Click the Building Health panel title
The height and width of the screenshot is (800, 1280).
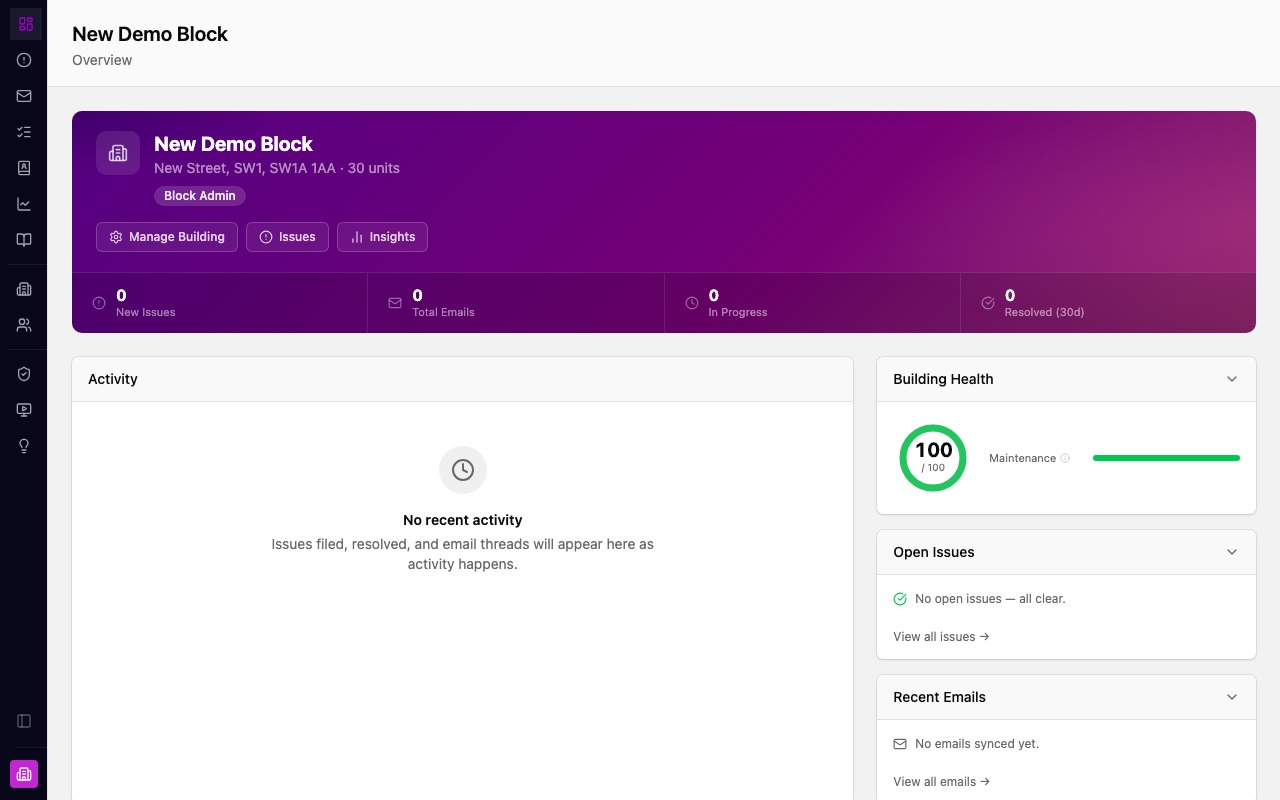coord(943,379)
